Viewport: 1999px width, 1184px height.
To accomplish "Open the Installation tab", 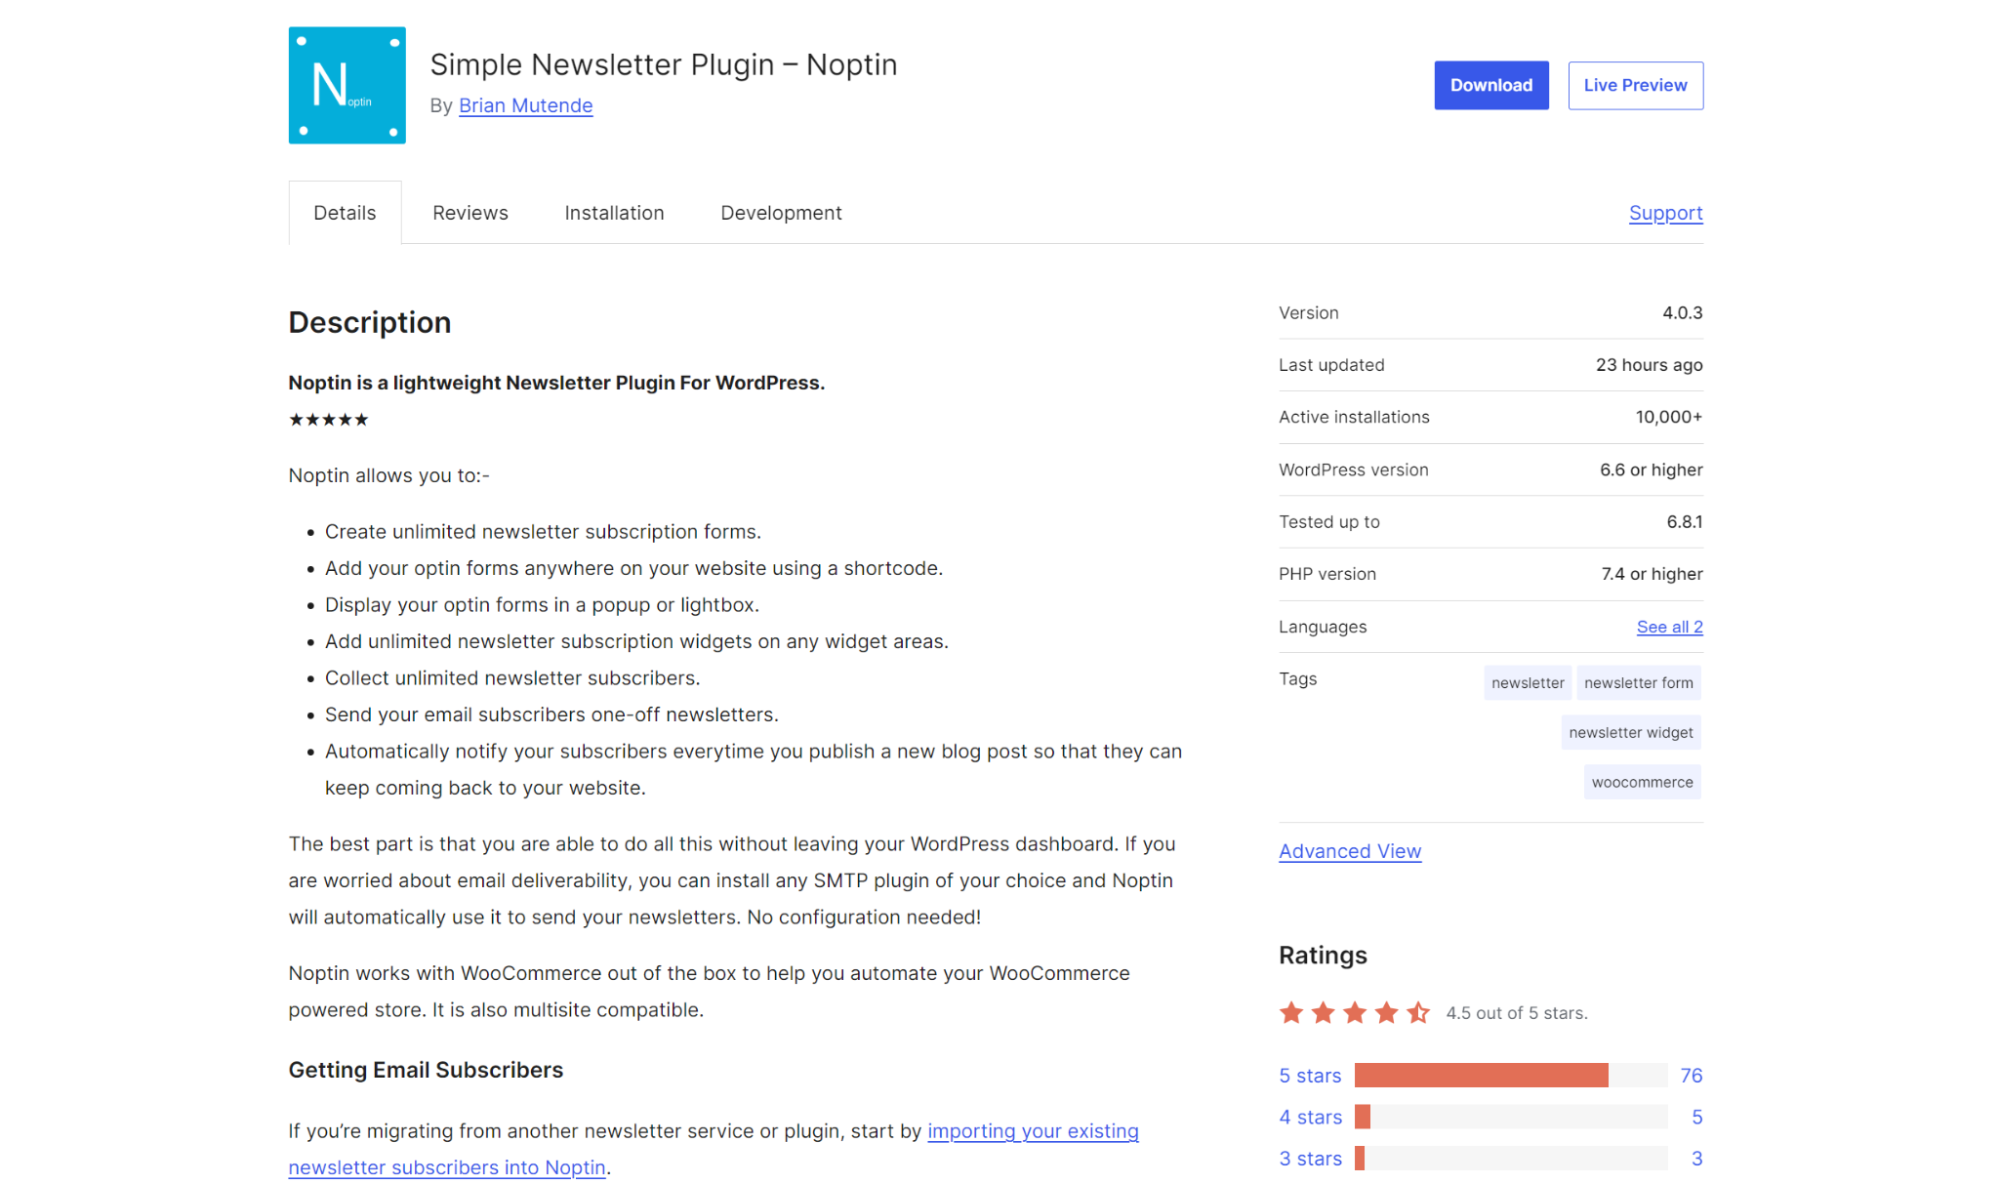I will coord(614,212).
